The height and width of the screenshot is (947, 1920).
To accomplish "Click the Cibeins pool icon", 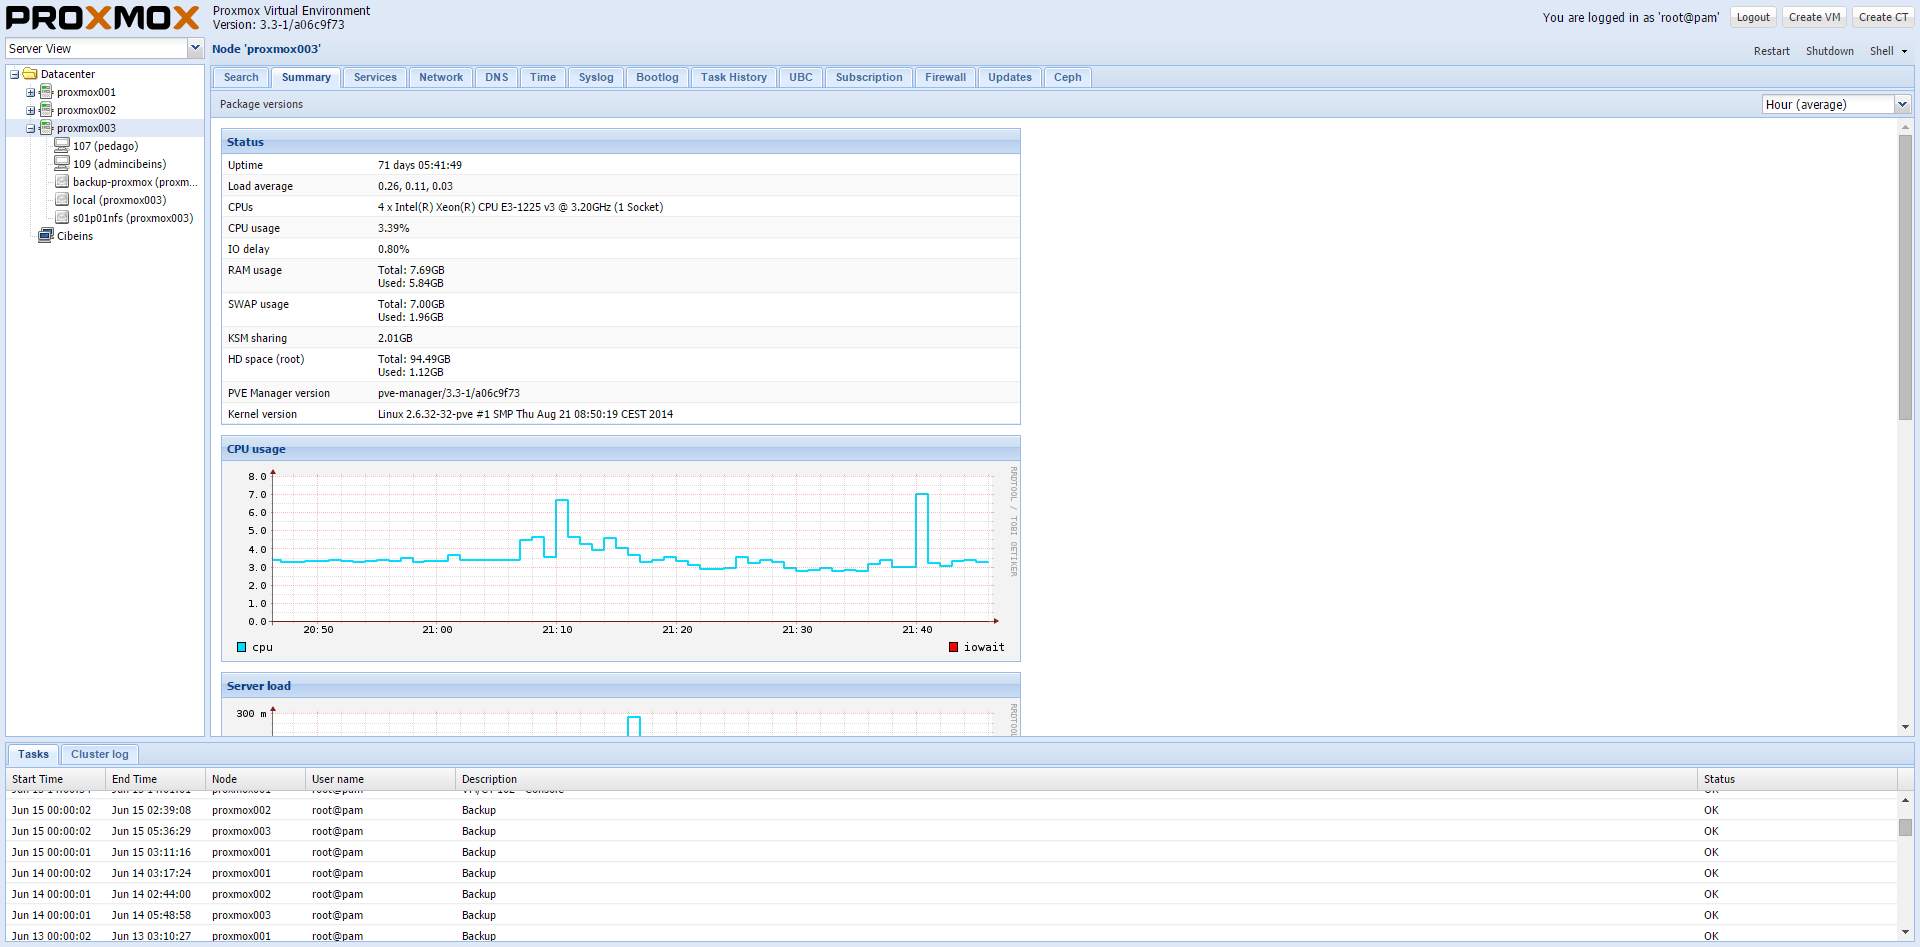I will pyautogui.click(x=46, y=236).
